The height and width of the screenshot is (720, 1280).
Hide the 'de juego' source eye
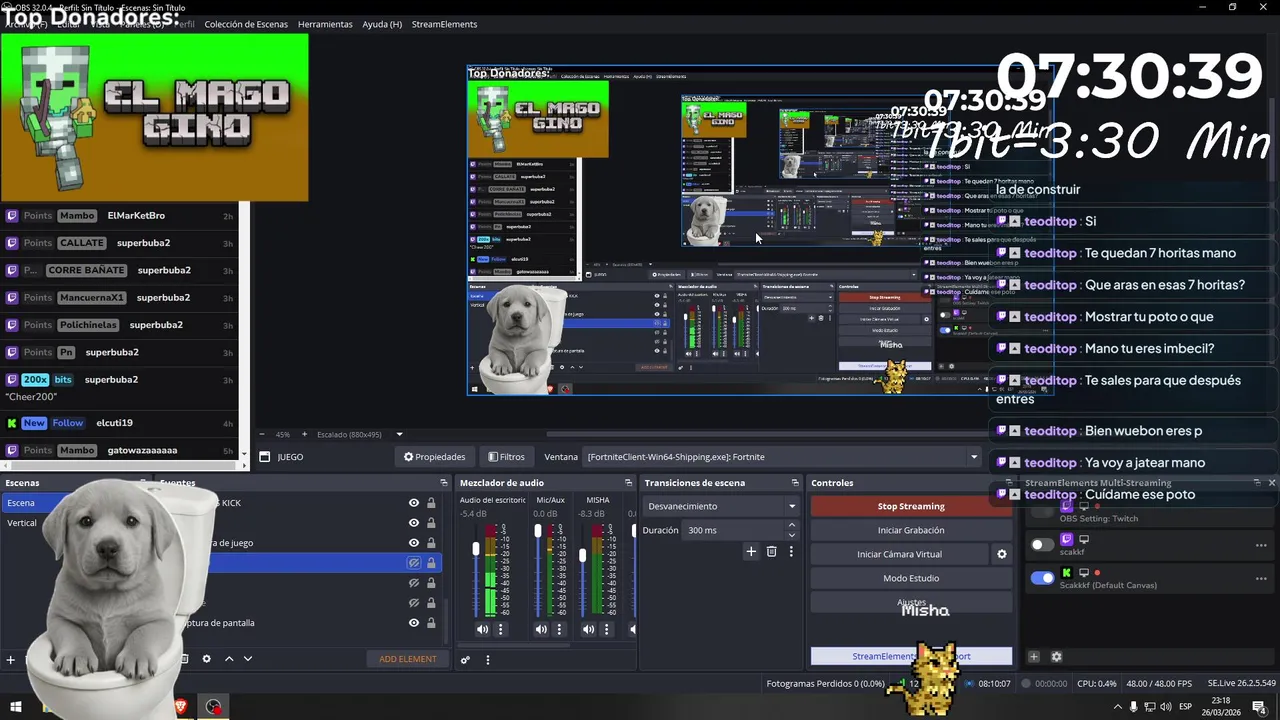[414, 543]
